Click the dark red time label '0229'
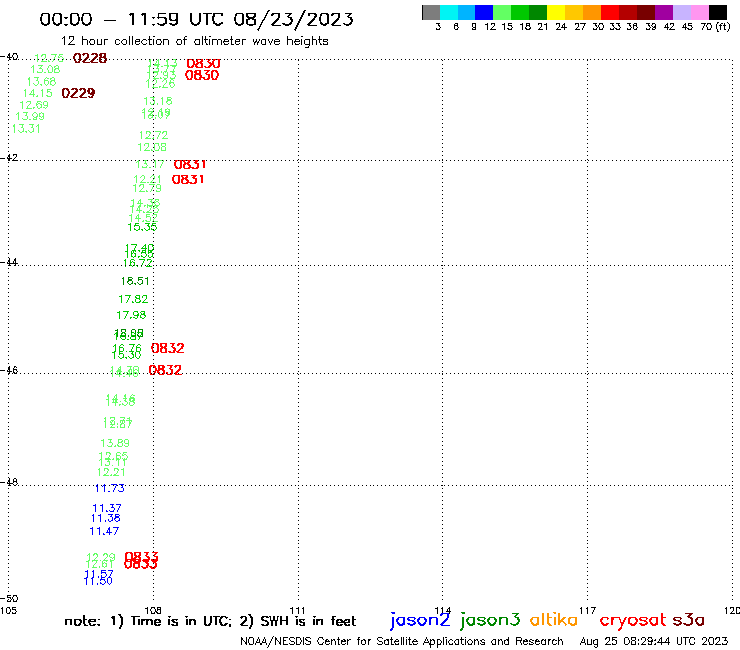Screen dimensions: 740x650 (78, 93)
